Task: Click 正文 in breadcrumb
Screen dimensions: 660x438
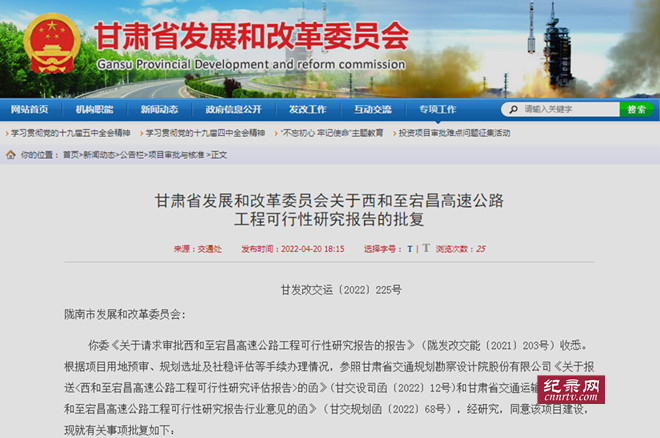Action: (219, 155)
